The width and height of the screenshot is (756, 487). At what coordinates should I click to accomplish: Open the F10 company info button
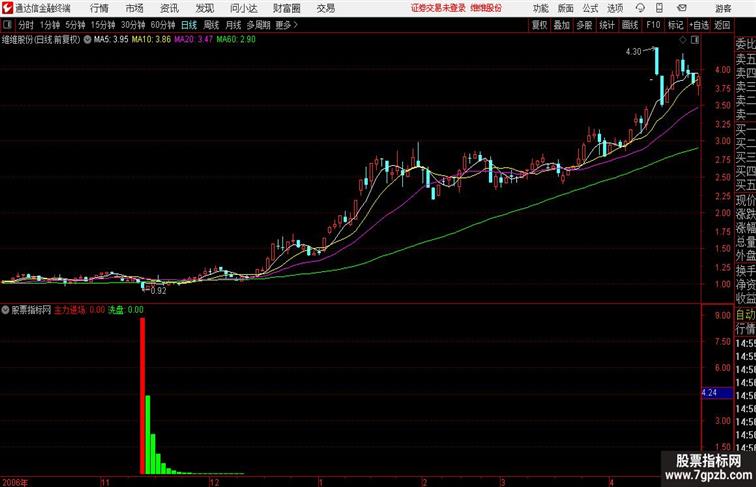click(653, 25)
